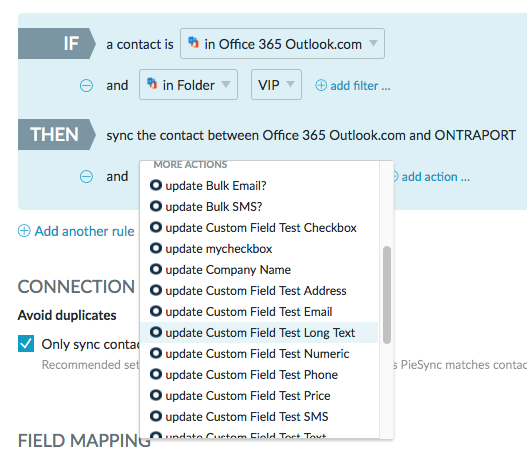Open the VIP folder dropdown
This screenshot has width=527, height=455.
point(276,85)
